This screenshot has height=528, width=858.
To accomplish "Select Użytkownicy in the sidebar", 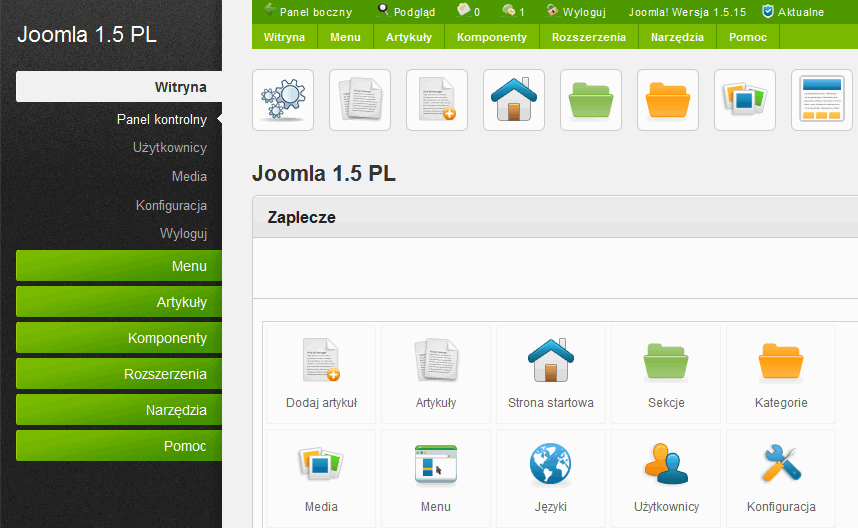I will pos(169,148).
